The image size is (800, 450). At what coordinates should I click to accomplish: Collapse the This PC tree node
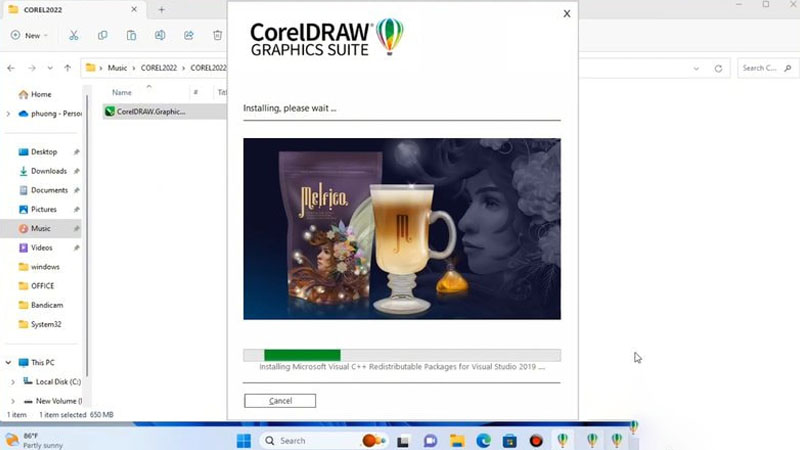pos(10,362)
